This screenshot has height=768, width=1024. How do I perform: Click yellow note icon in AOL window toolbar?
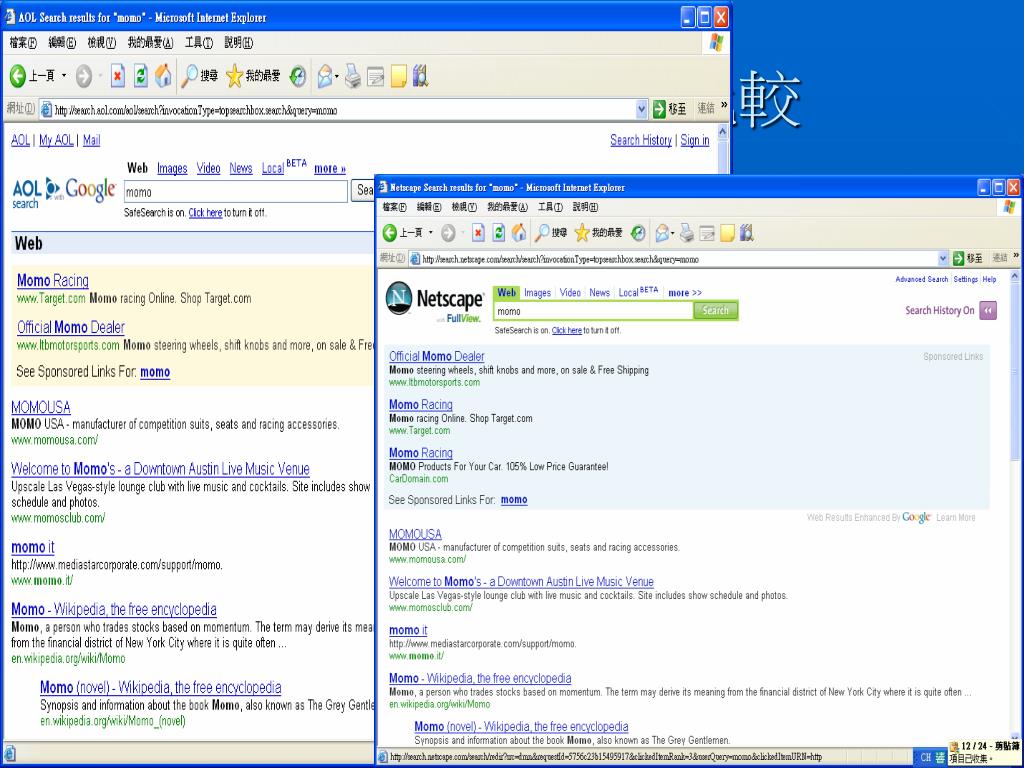coord(398,76)
